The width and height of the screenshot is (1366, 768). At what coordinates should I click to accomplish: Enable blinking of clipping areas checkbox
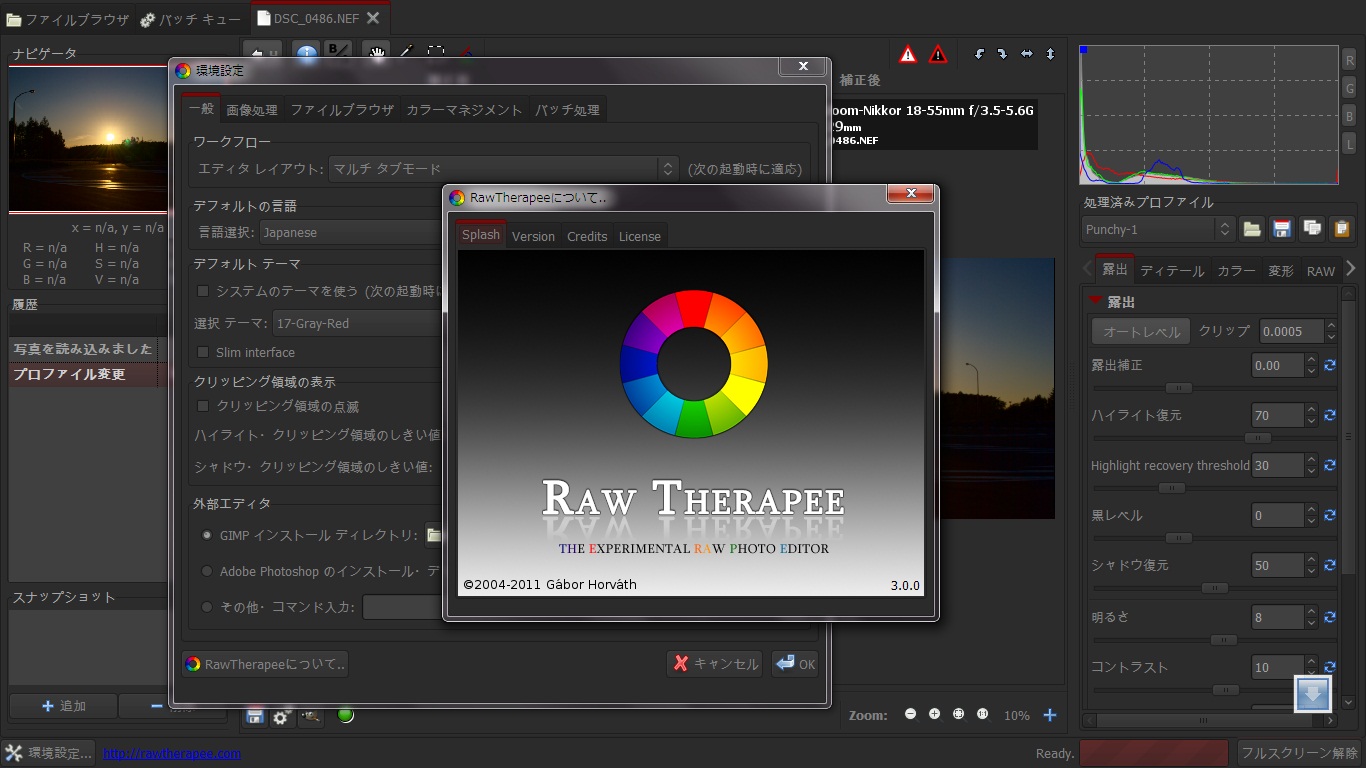point(203,406)
